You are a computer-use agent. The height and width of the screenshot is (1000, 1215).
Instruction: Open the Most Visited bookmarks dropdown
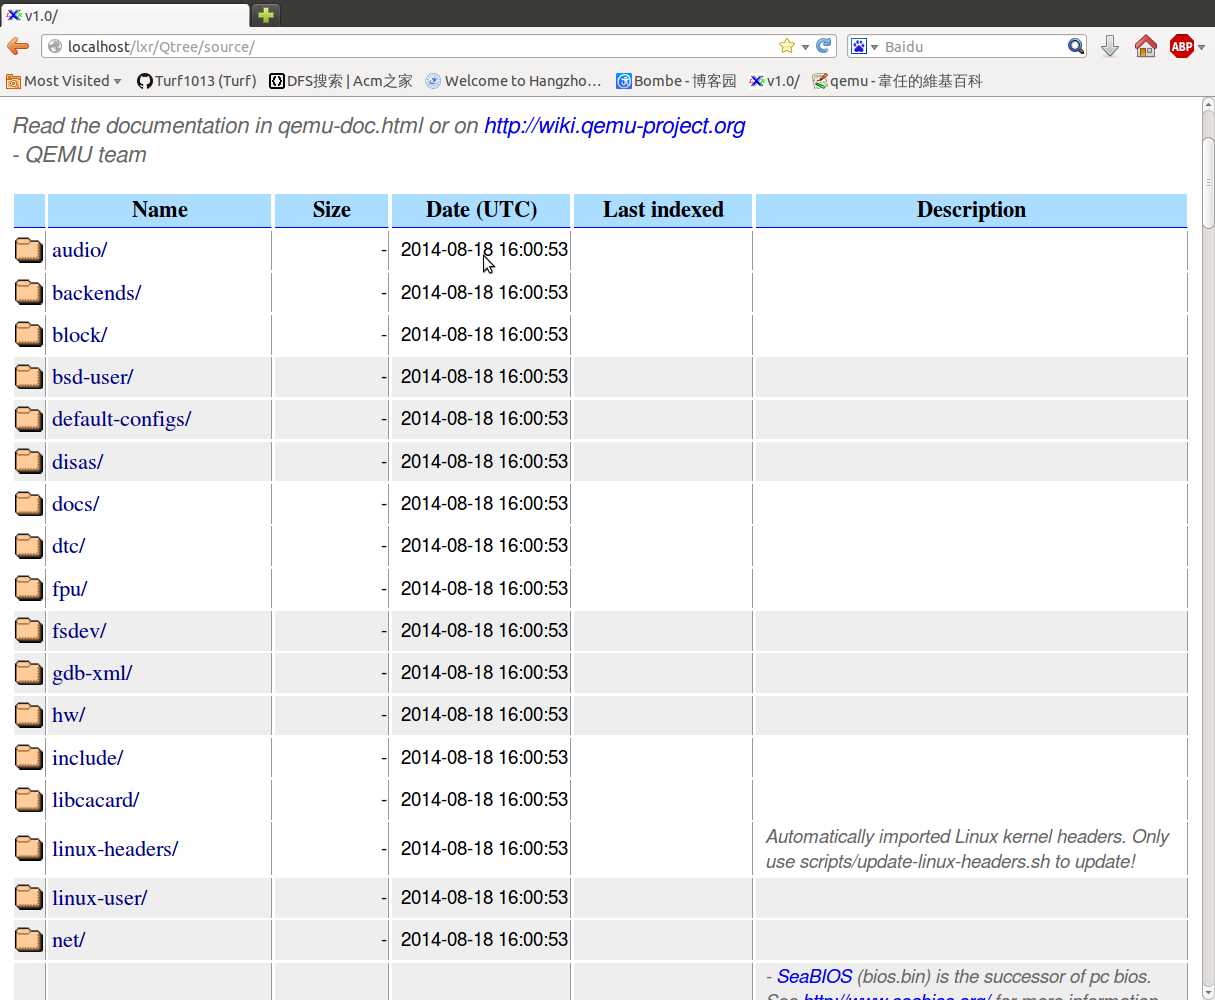64,81
